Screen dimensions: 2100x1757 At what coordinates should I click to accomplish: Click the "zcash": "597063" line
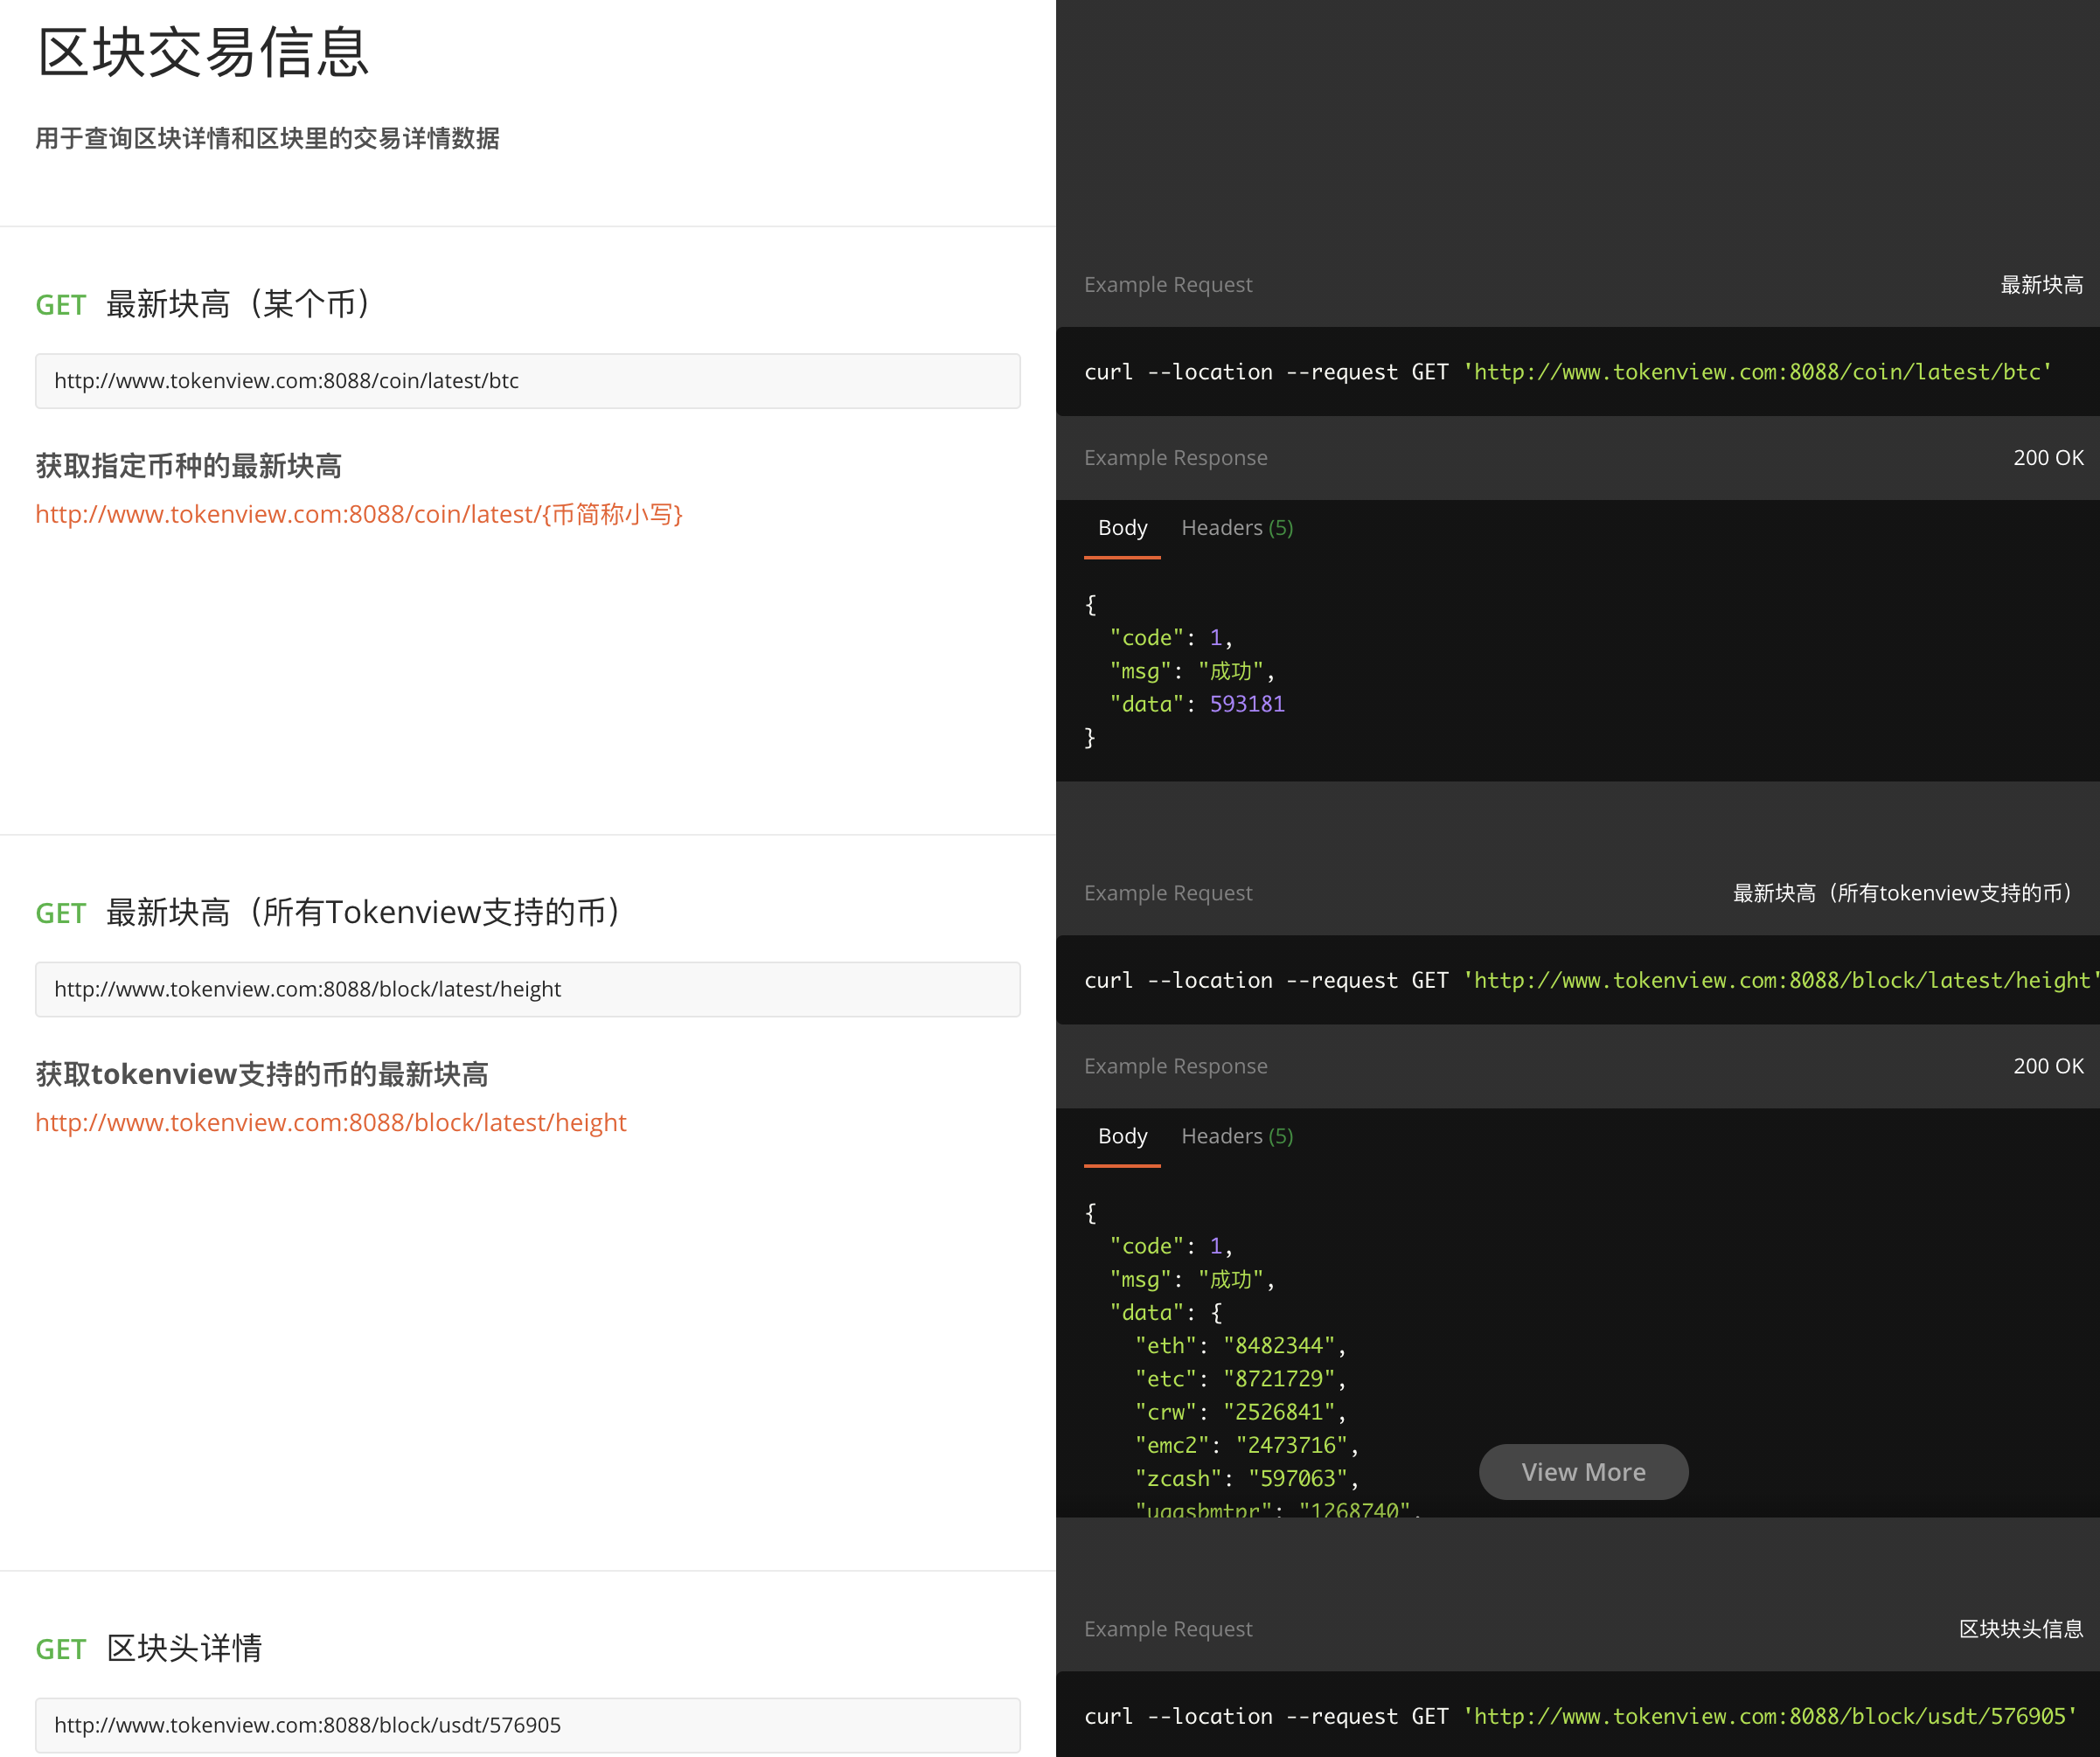click(1246, 1478)
